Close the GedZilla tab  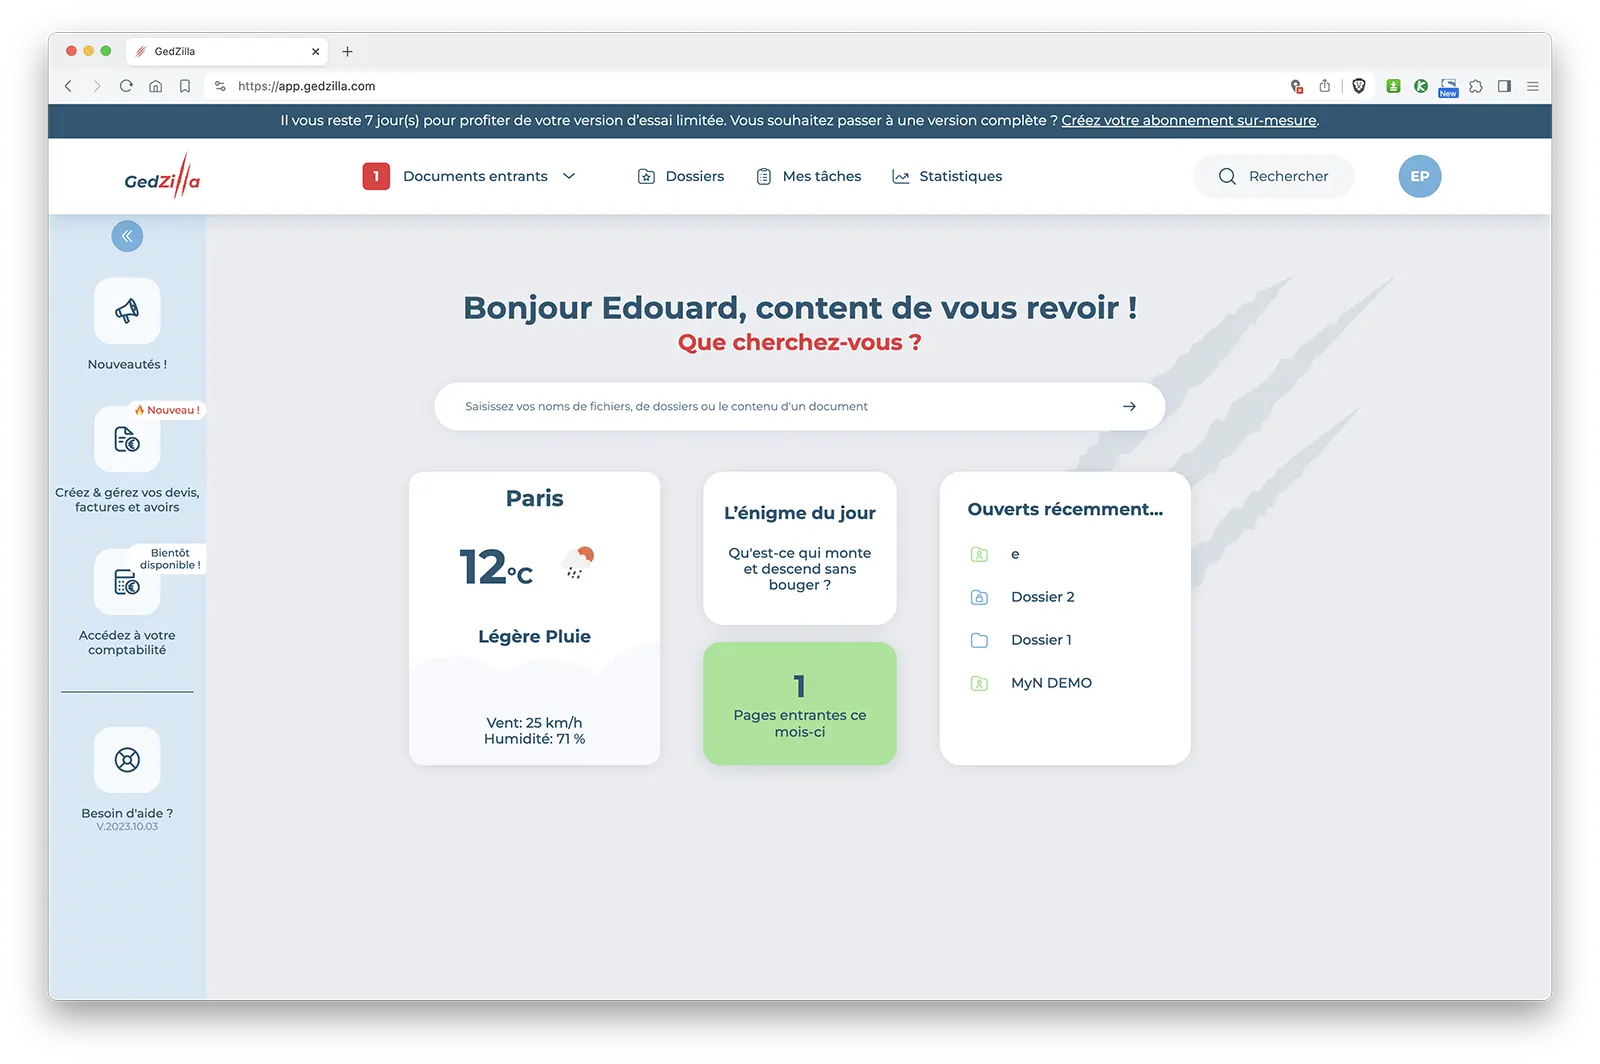(x=315, y=51)
